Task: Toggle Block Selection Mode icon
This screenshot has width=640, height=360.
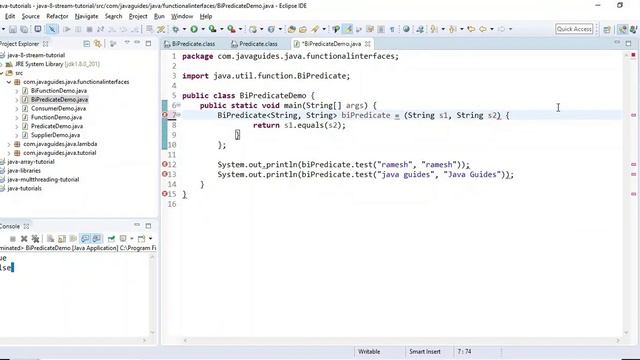Action: click(x=381, y=29)
